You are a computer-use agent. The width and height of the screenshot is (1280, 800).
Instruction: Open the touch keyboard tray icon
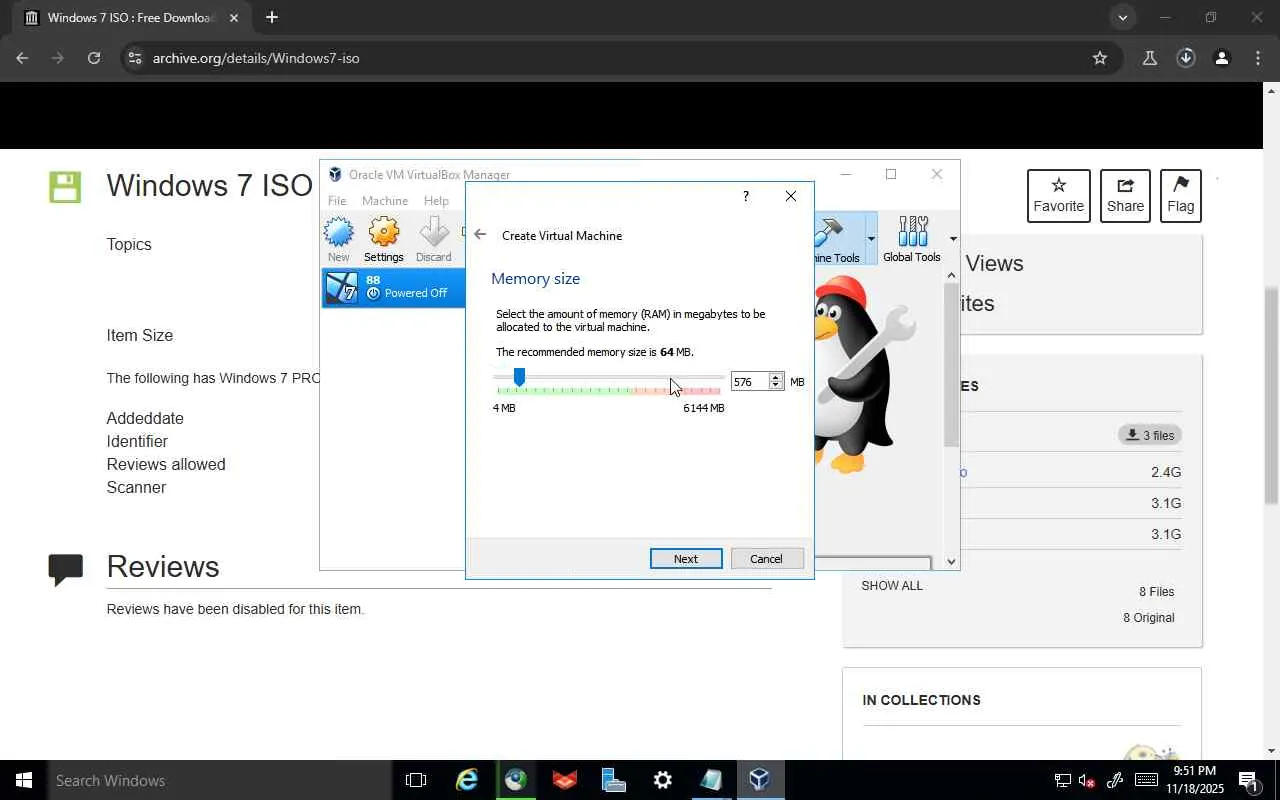(x=1146, y=780)
